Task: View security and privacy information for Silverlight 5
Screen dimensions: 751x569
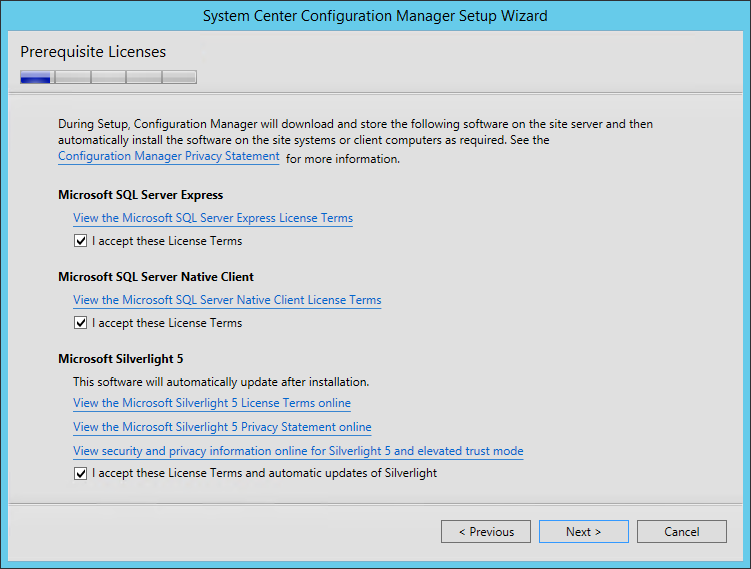Action: pyautogui.click(x=298, y=451)
